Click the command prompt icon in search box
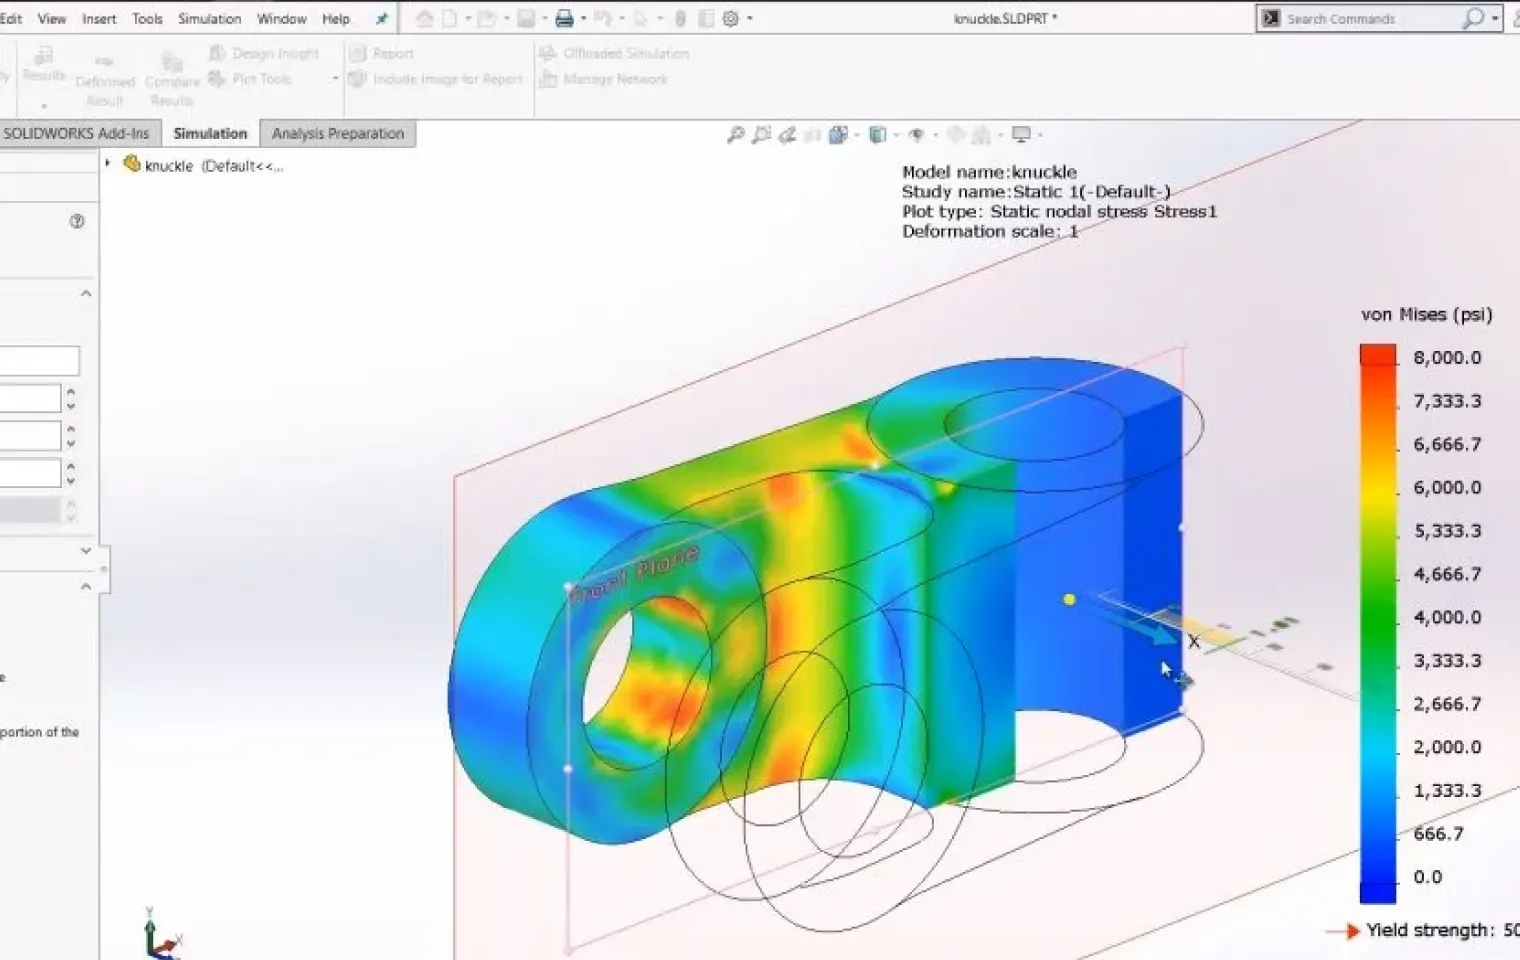This screenshot has height=960, width=1520. coord(1270,18)
